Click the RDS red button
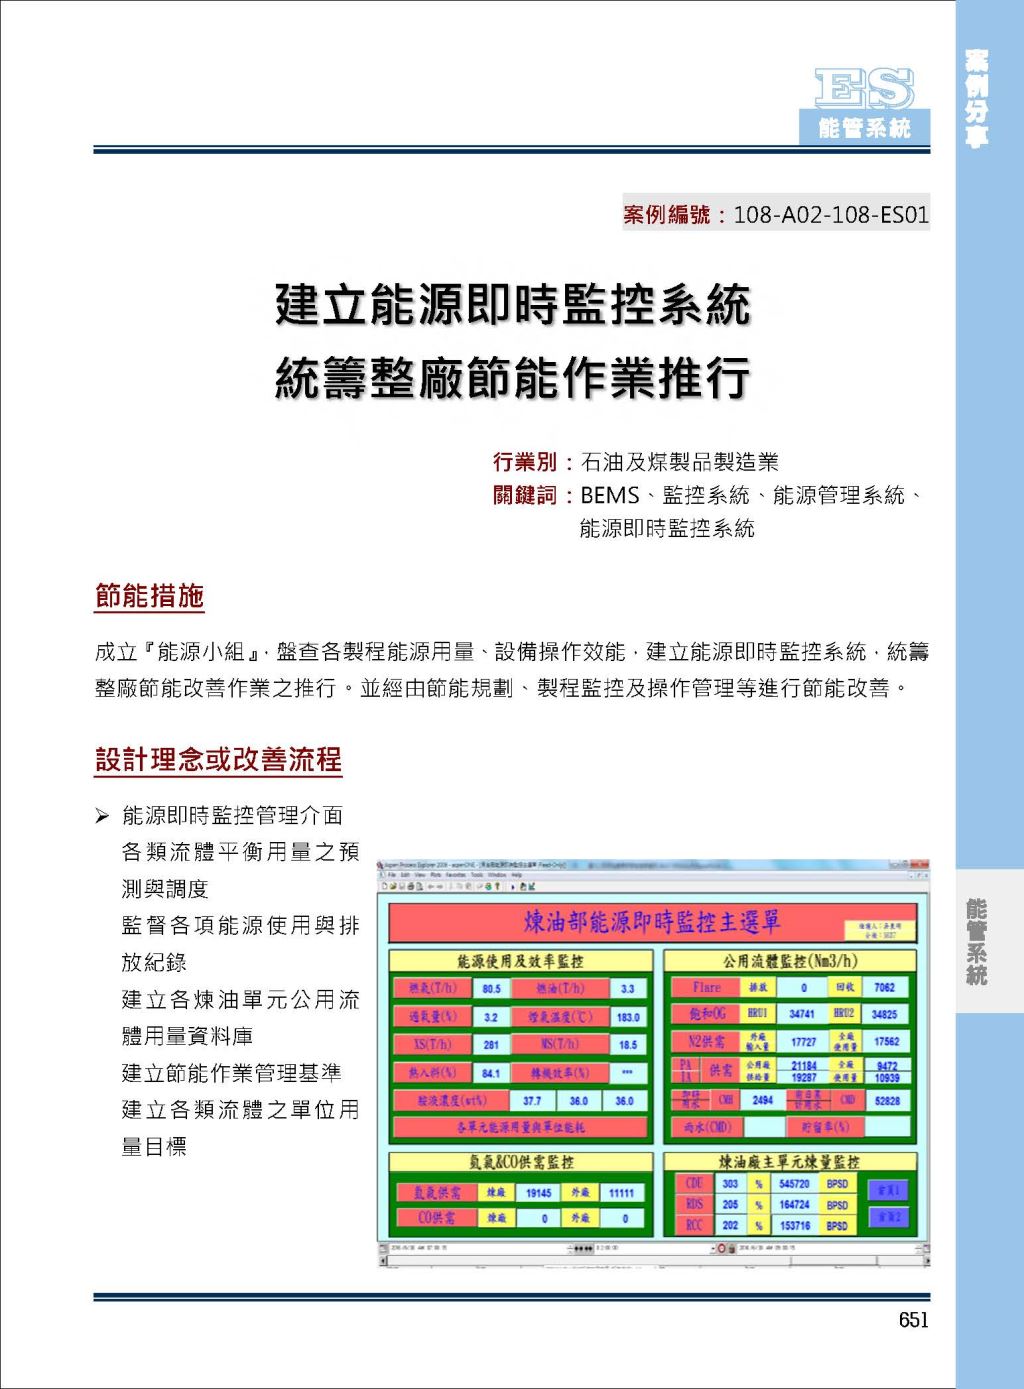 tap(694, 1204)
